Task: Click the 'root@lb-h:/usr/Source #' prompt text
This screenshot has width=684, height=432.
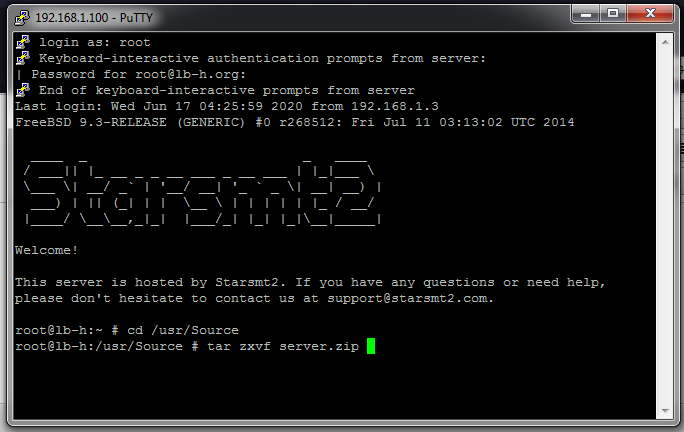Action: pyautogui.click(x=107, y=346)
